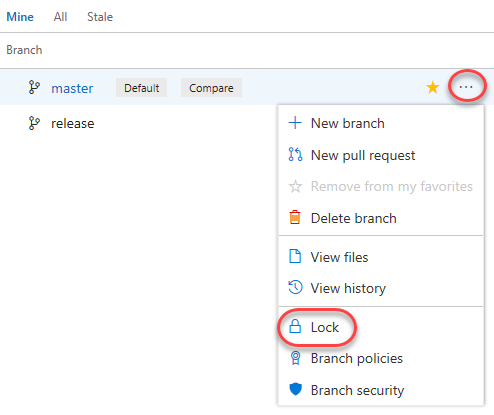Open the release branch
This screenshot has width=494, height=415.
coord(73,124)
